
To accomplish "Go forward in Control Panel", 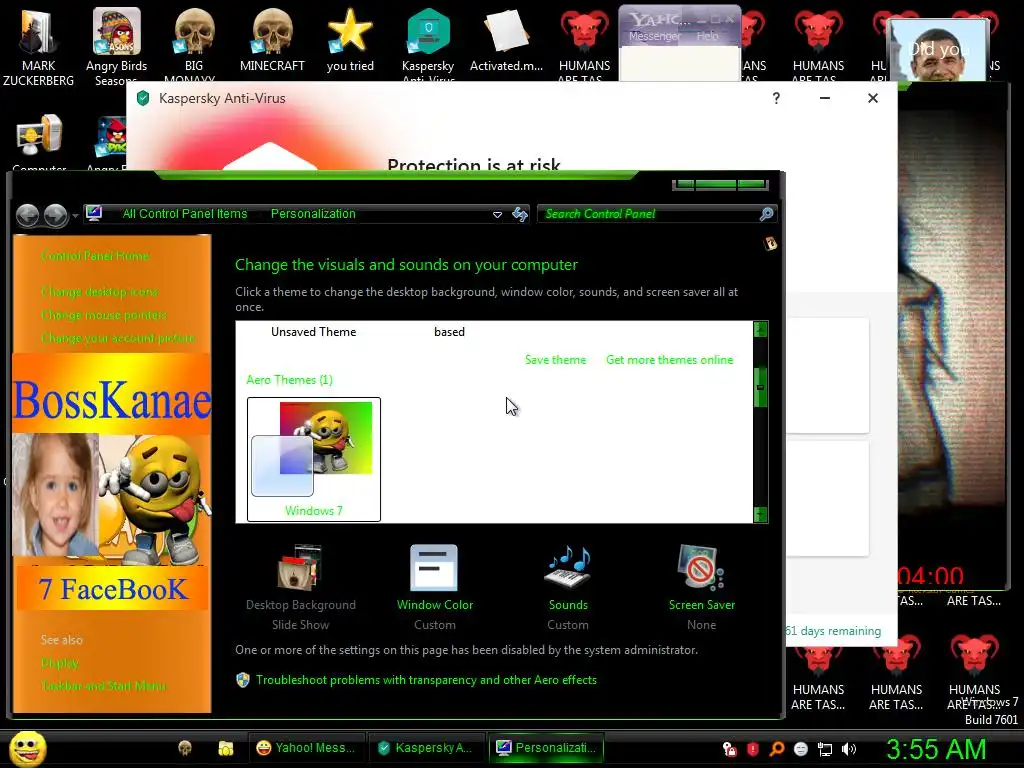I will tap(56, 215).
